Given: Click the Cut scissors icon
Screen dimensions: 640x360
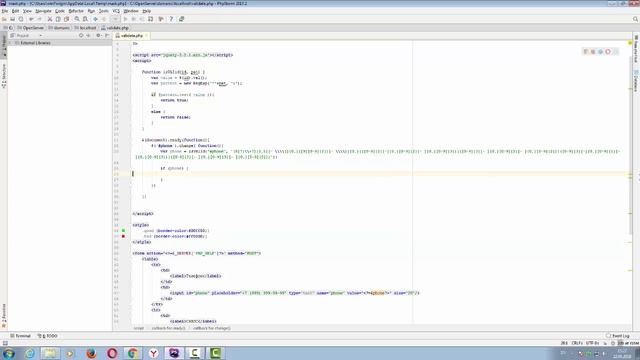Looking at the screenshot, I should click(x=50, y=19).
